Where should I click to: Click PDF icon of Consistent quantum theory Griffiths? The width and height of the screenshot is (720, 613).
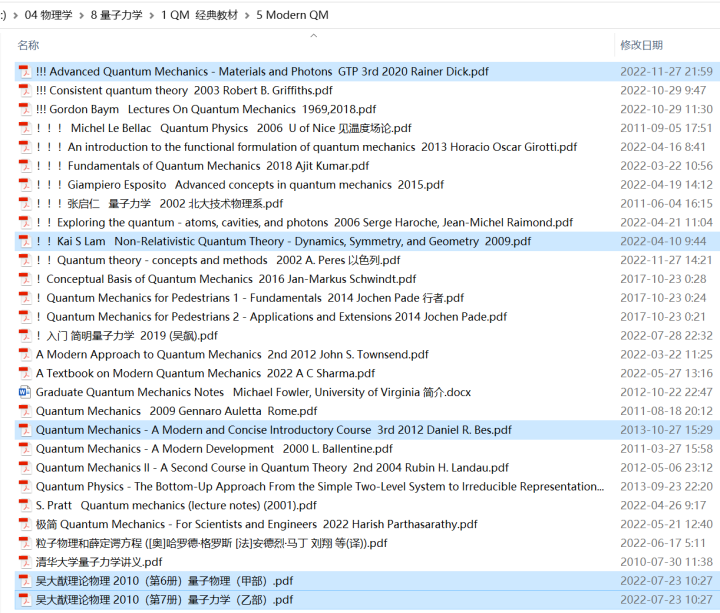pos(24,90)
